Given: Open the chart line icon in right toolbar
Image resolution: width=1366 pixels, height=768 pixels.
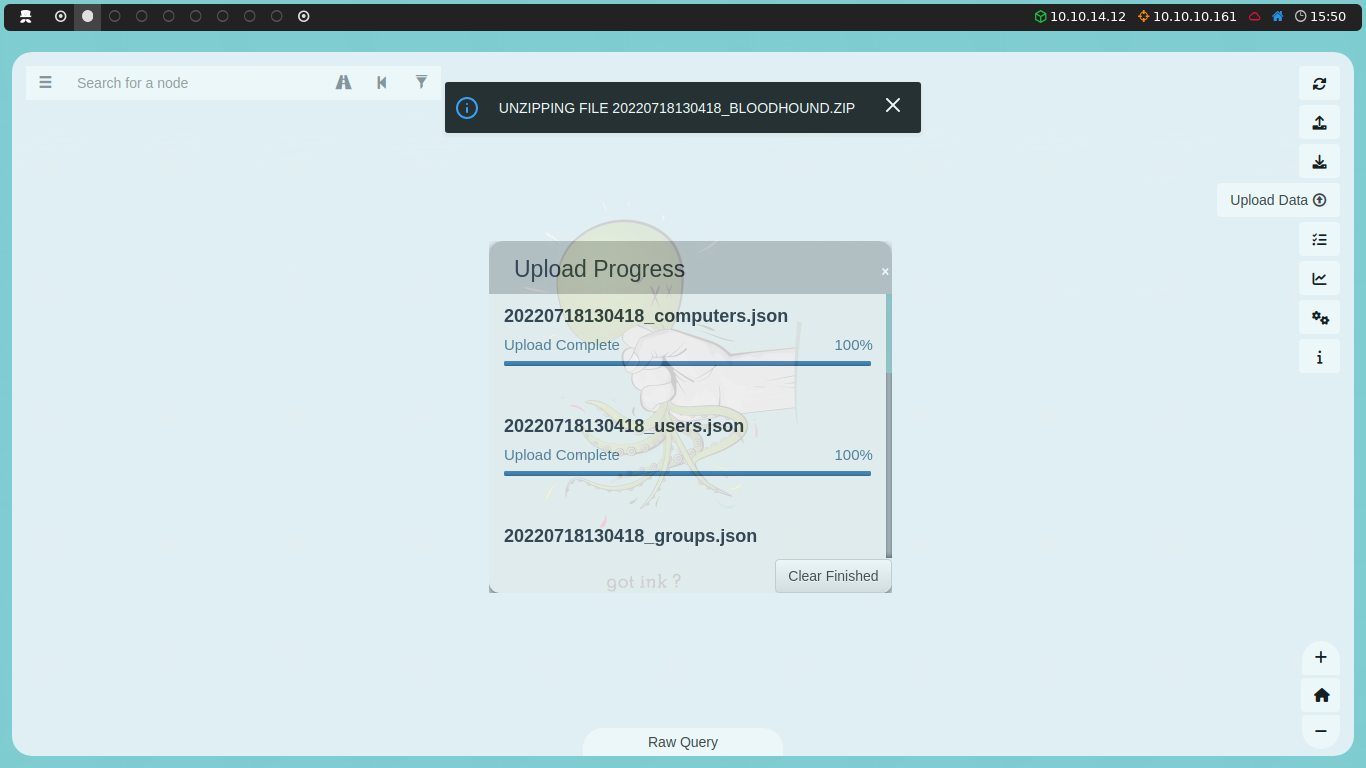Looking at the screenshot, I should [1319, 279].
